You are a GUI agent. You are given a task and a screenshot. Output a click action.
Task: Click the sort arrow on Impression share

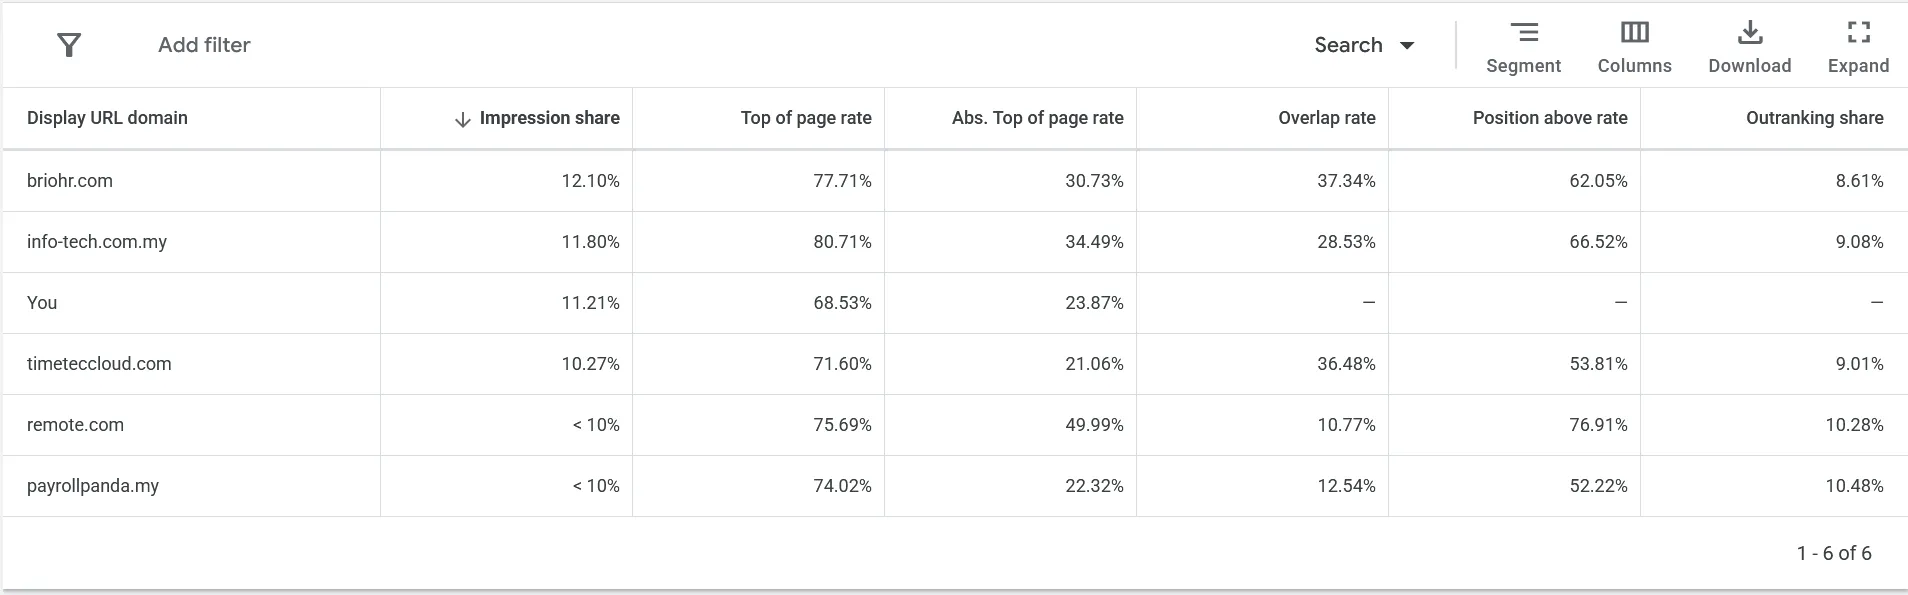tap(460, 118)
